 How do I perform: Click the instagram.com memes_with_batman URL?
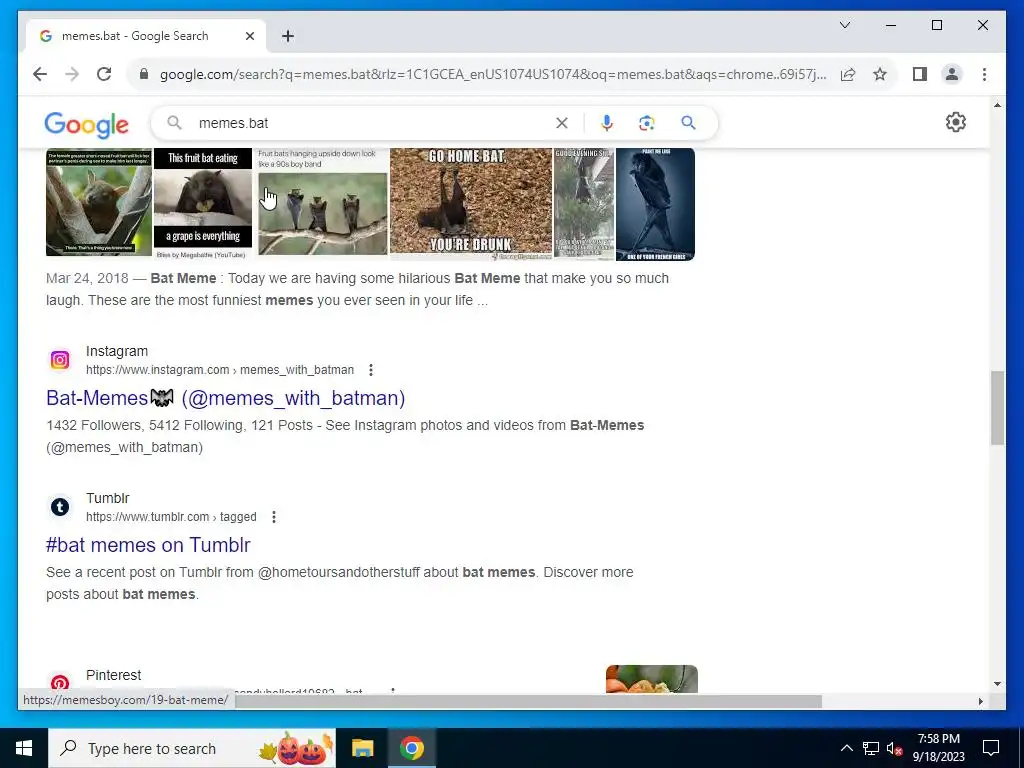pyautogui.click(x=220, y=370)
